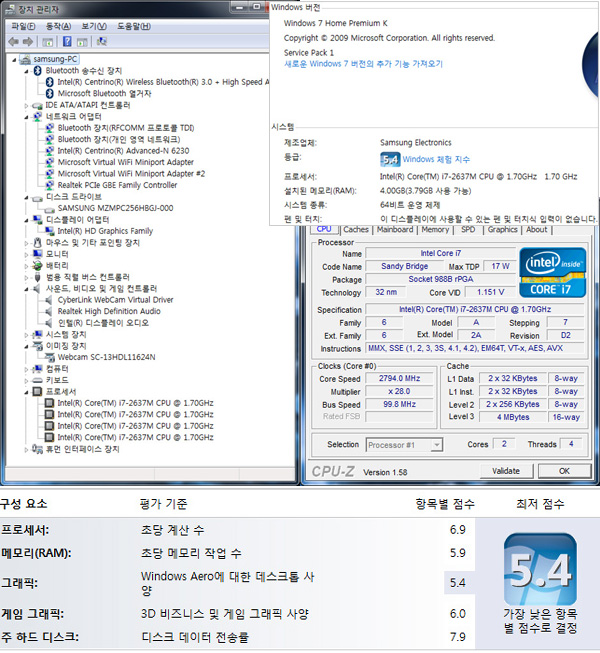Click the Intel Centrino Advanced-N 6230 icon
Viewport: 600px width, 653px height.
pyautogui.click(x=50, y=151)
